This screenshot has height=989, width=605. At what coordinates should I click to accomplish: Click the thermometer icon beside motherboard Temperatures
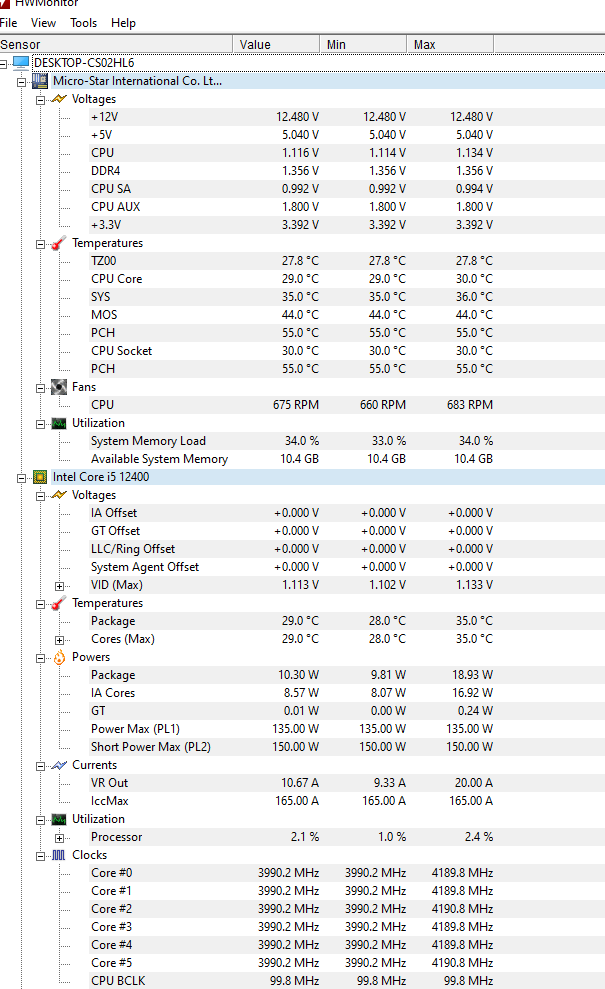pos(59,243)
